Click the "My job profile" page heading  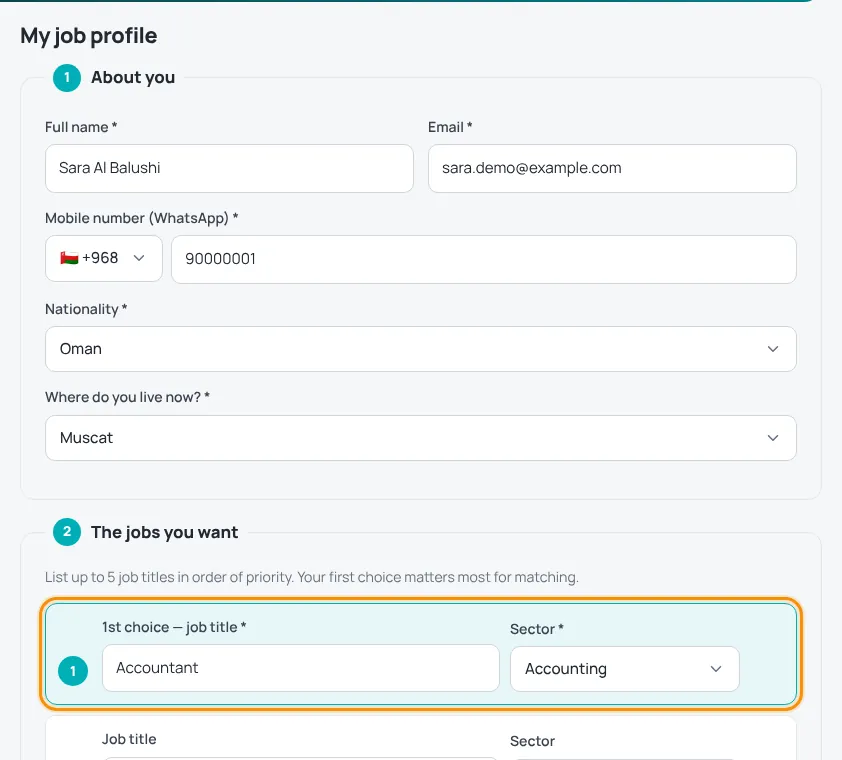click(89, 36)
